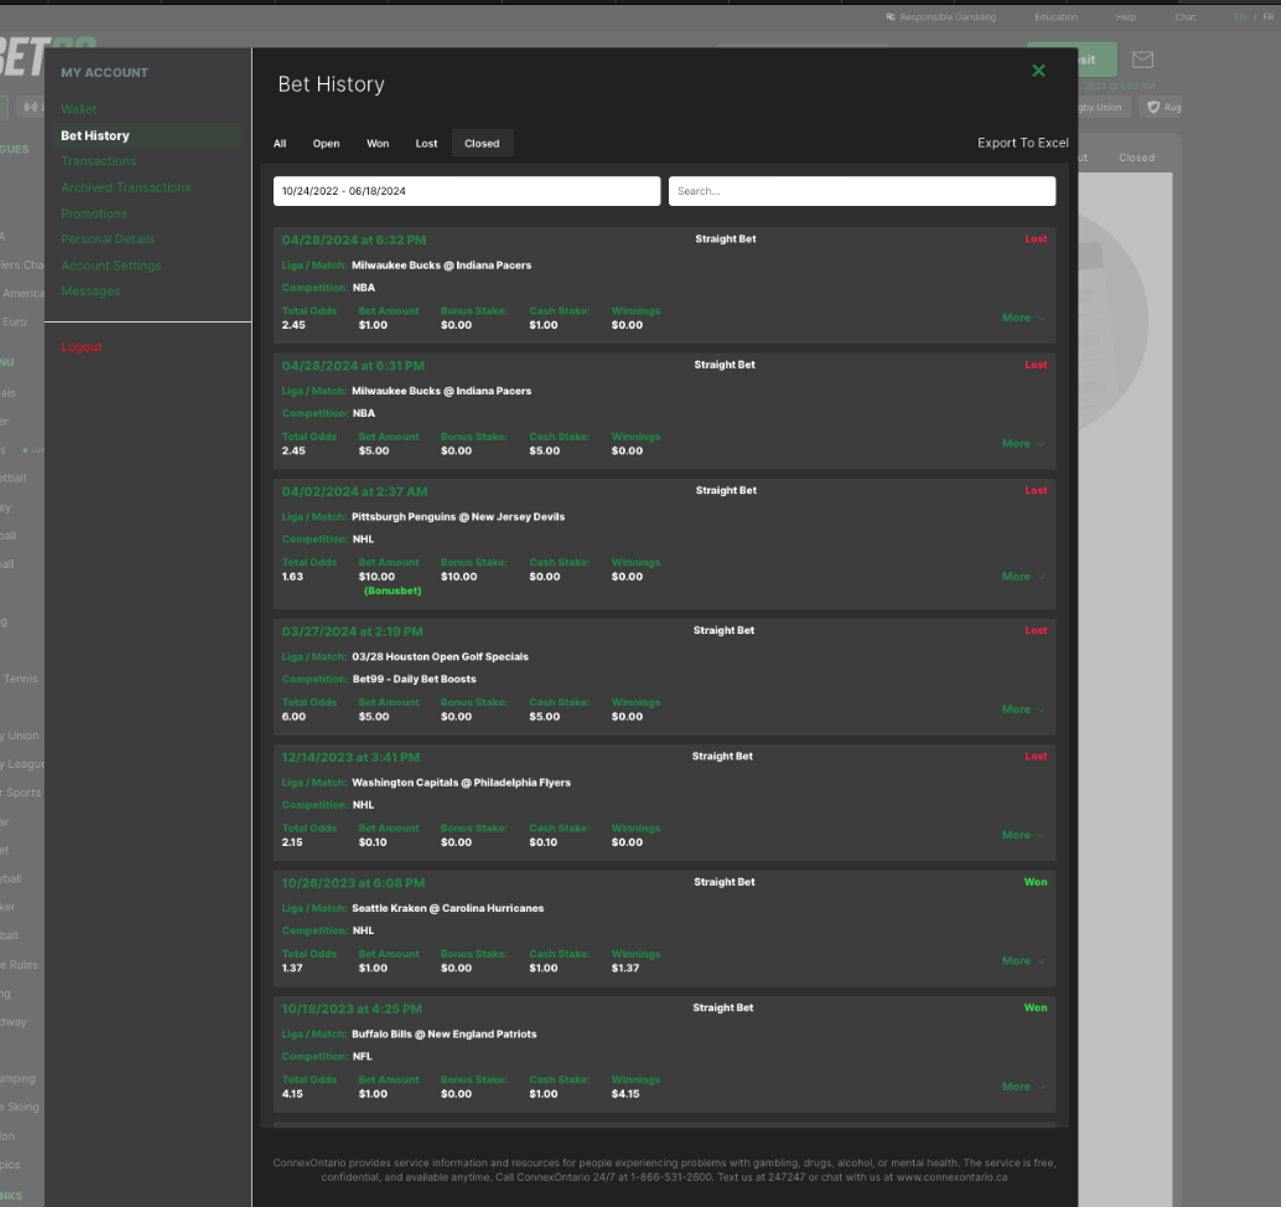Click Seattle Kraken @ Carolina Hurricanes text
Screen dimensions: 1286x1210
449,910
